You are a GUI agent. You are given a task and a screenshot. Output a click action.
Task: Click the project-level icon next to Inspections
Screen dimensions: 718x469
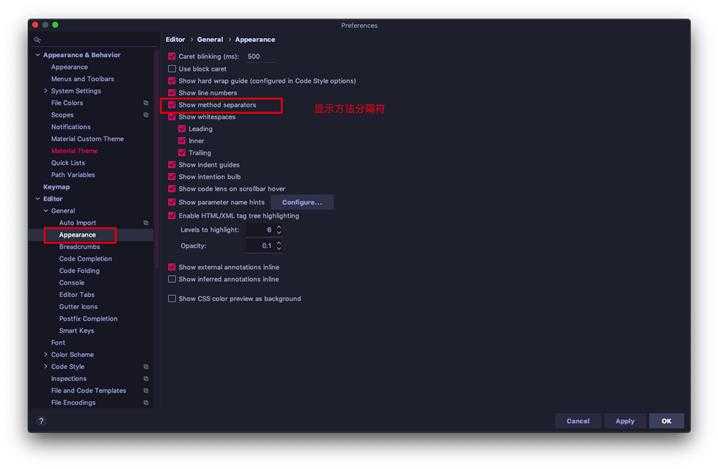(146, 379)
